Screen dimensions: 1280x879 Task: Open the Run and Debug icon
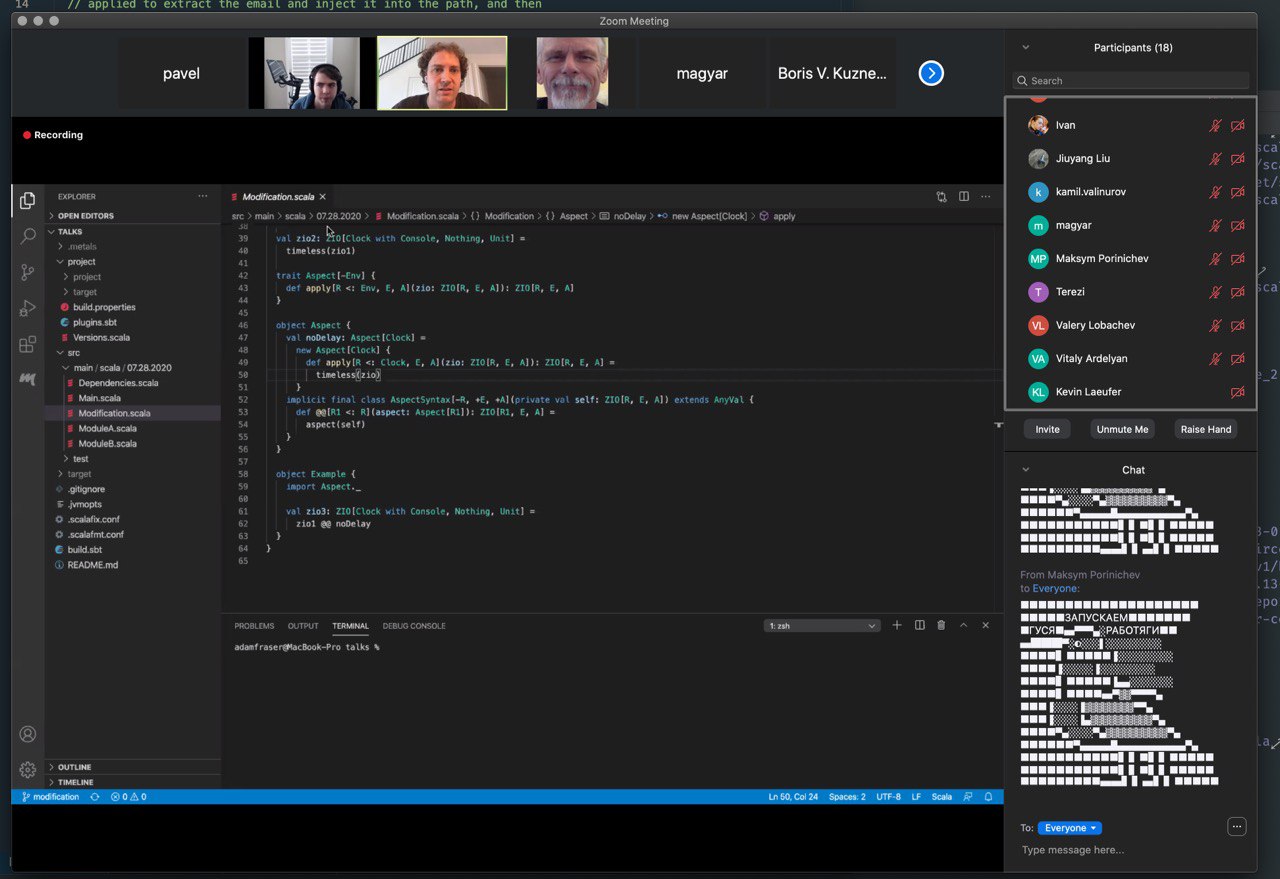tap(28, 309)
